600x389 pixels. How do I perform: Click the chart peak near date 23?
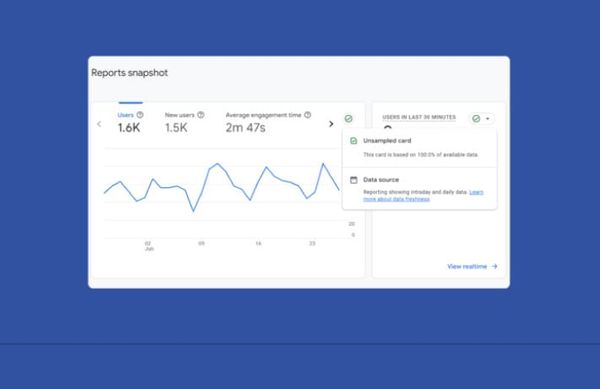coord(323,164)
